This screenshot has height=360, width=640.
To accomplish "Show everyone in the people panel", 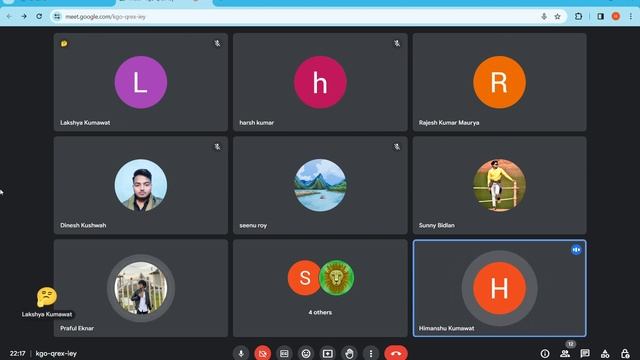I will 565,353.
